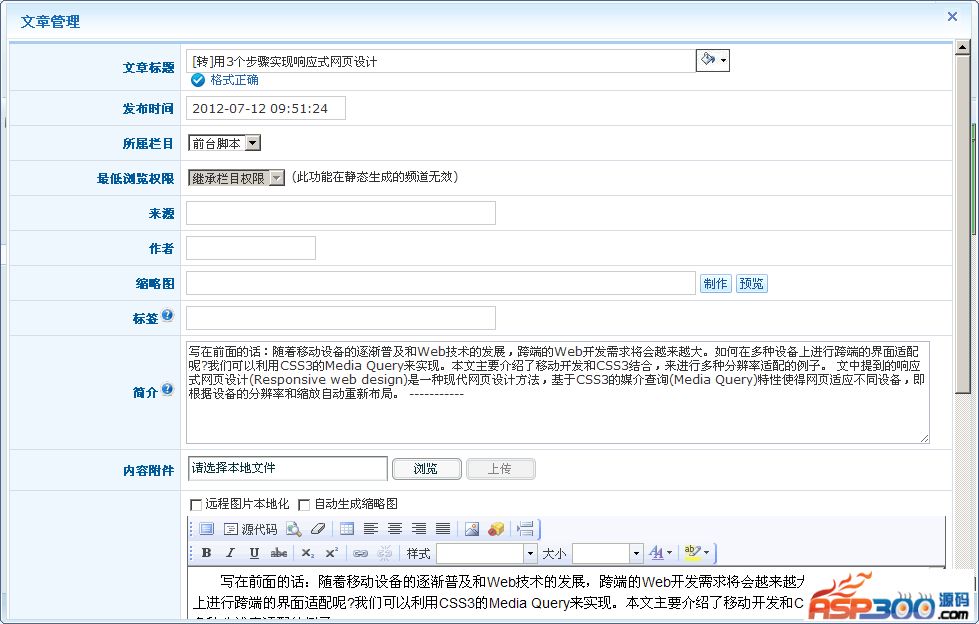
Task: Click the 格式正确 validation text
Action: (x=234, y=80)
